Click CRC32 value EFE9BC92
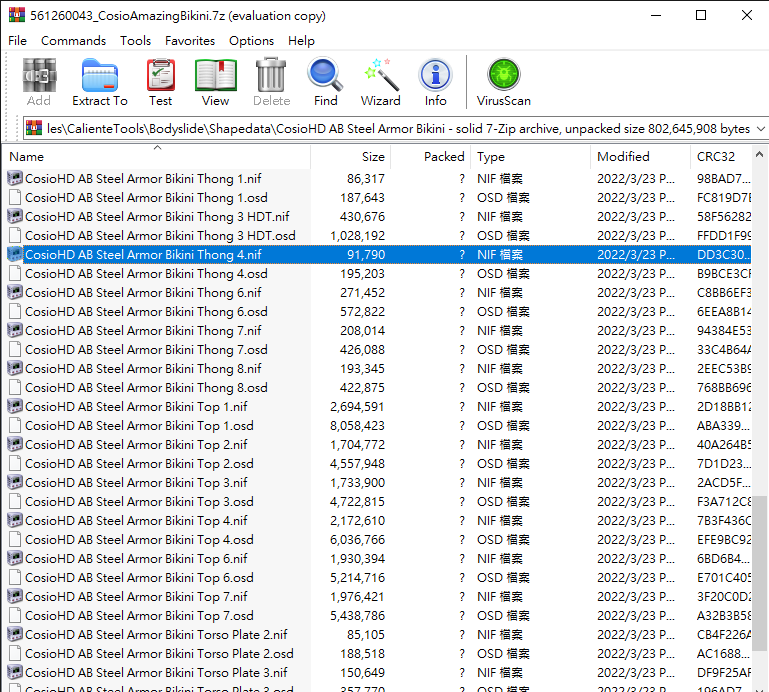Screen dimensions: 769x692 [724, 539]
